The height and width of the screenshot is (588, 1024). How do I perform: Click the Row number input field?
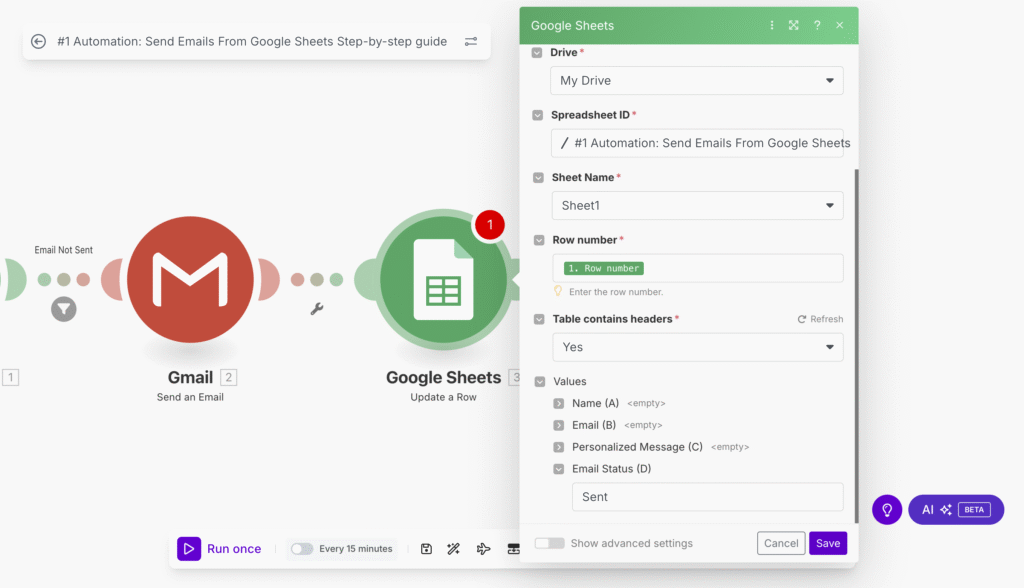pos(697,268)
